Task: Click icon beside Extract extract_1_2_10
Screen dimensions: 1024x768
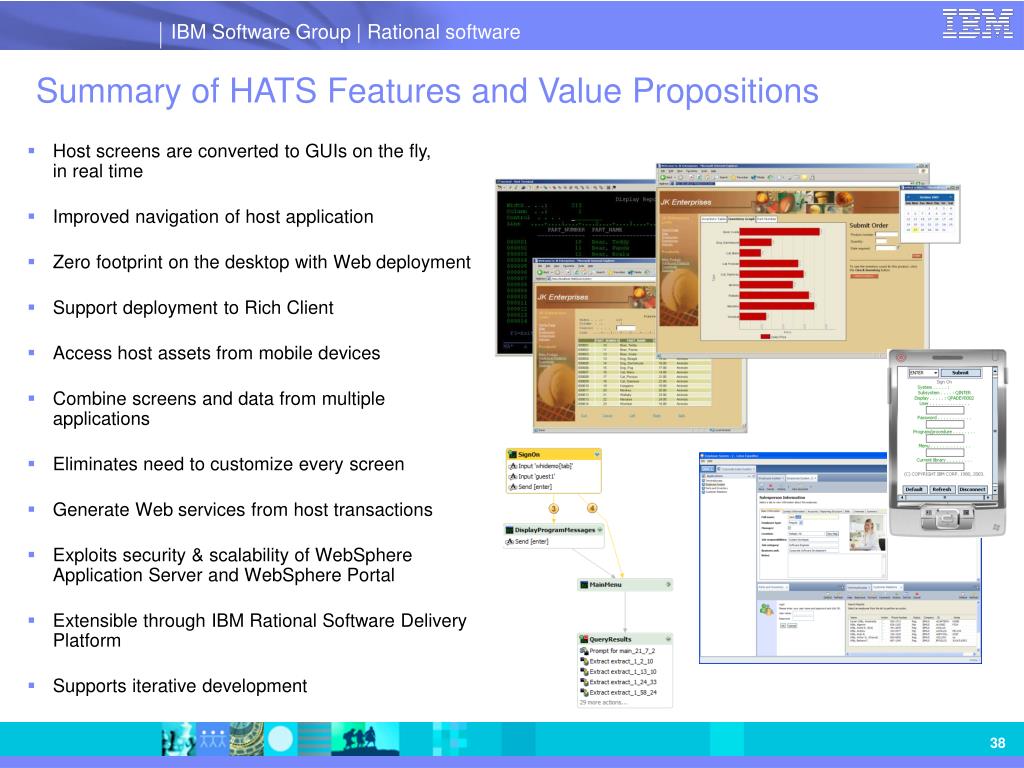Action: 584,662
